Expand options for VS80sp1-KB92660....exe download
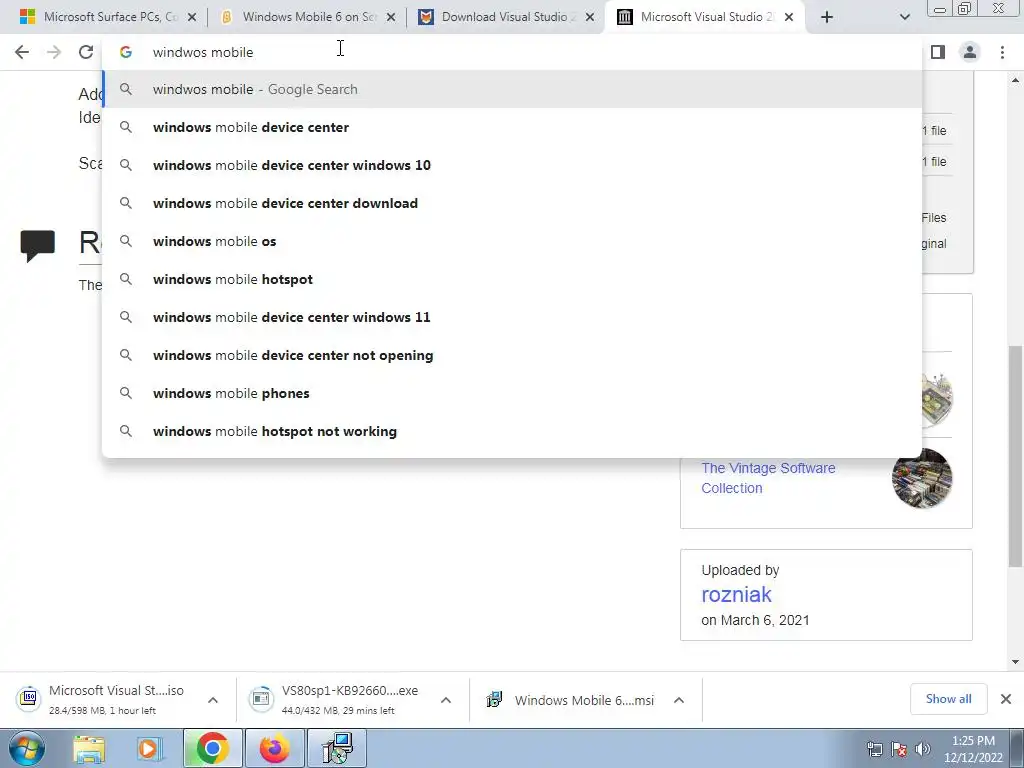The width and height of the screenshot is (1024, 768). (x=446, y=700)
